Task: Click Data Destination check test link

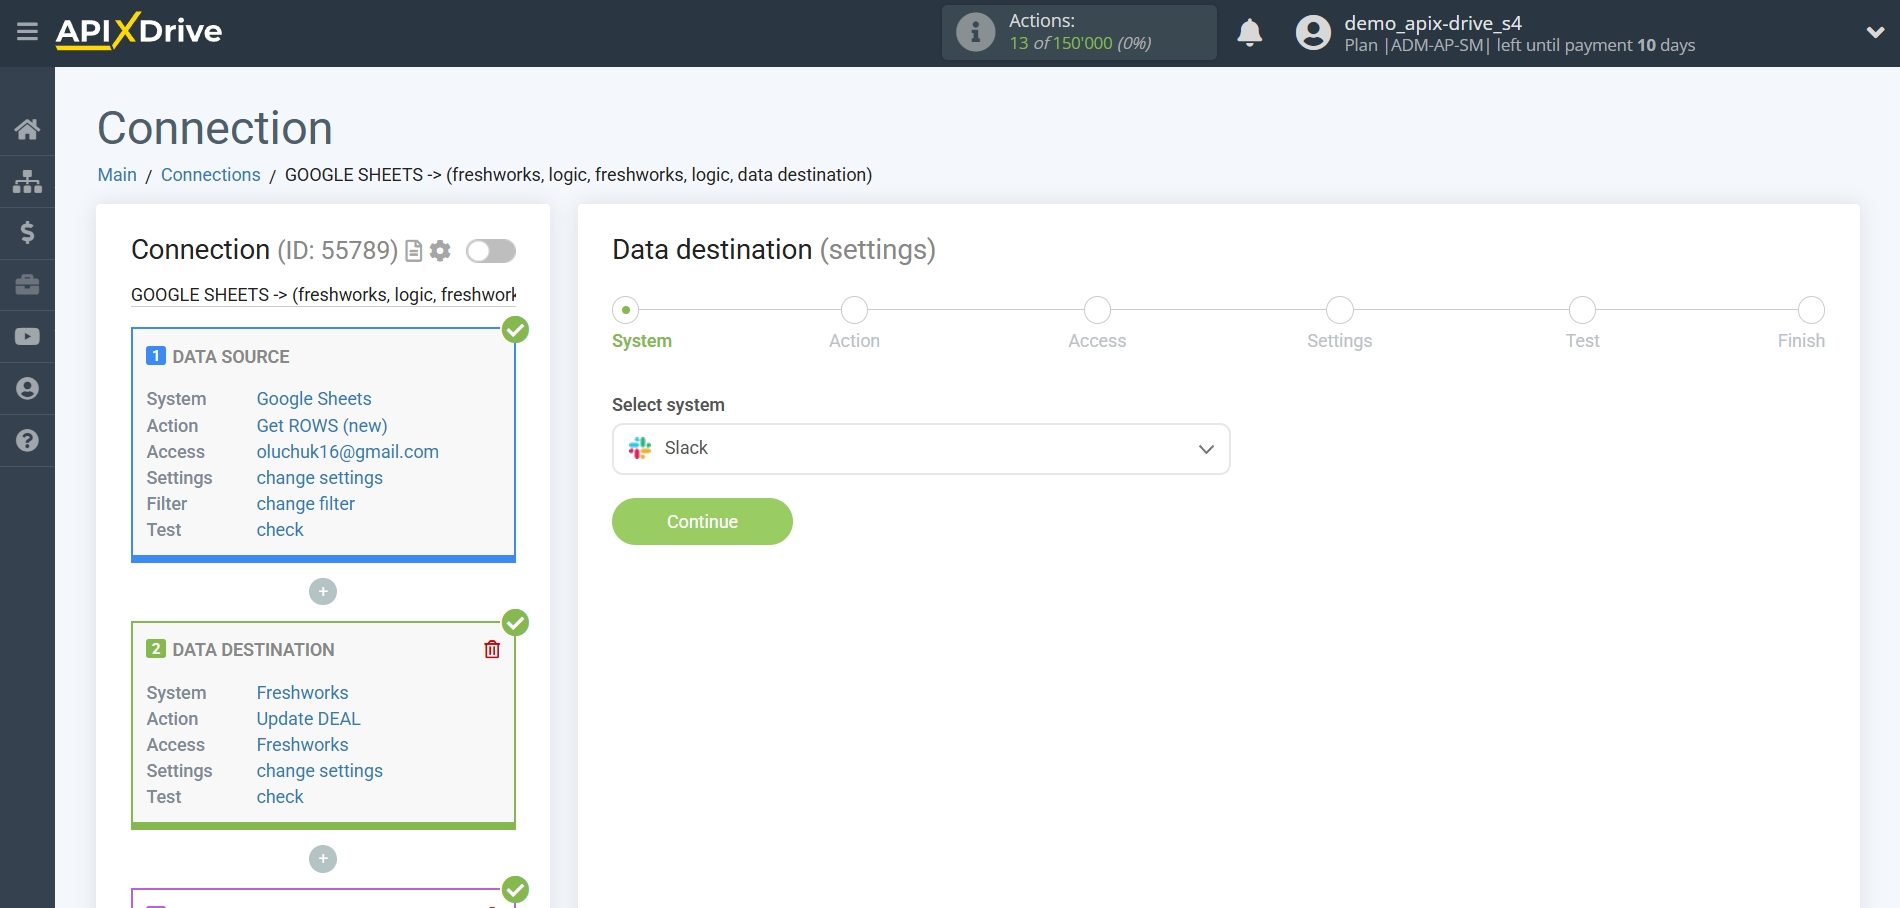Action: 280,797
